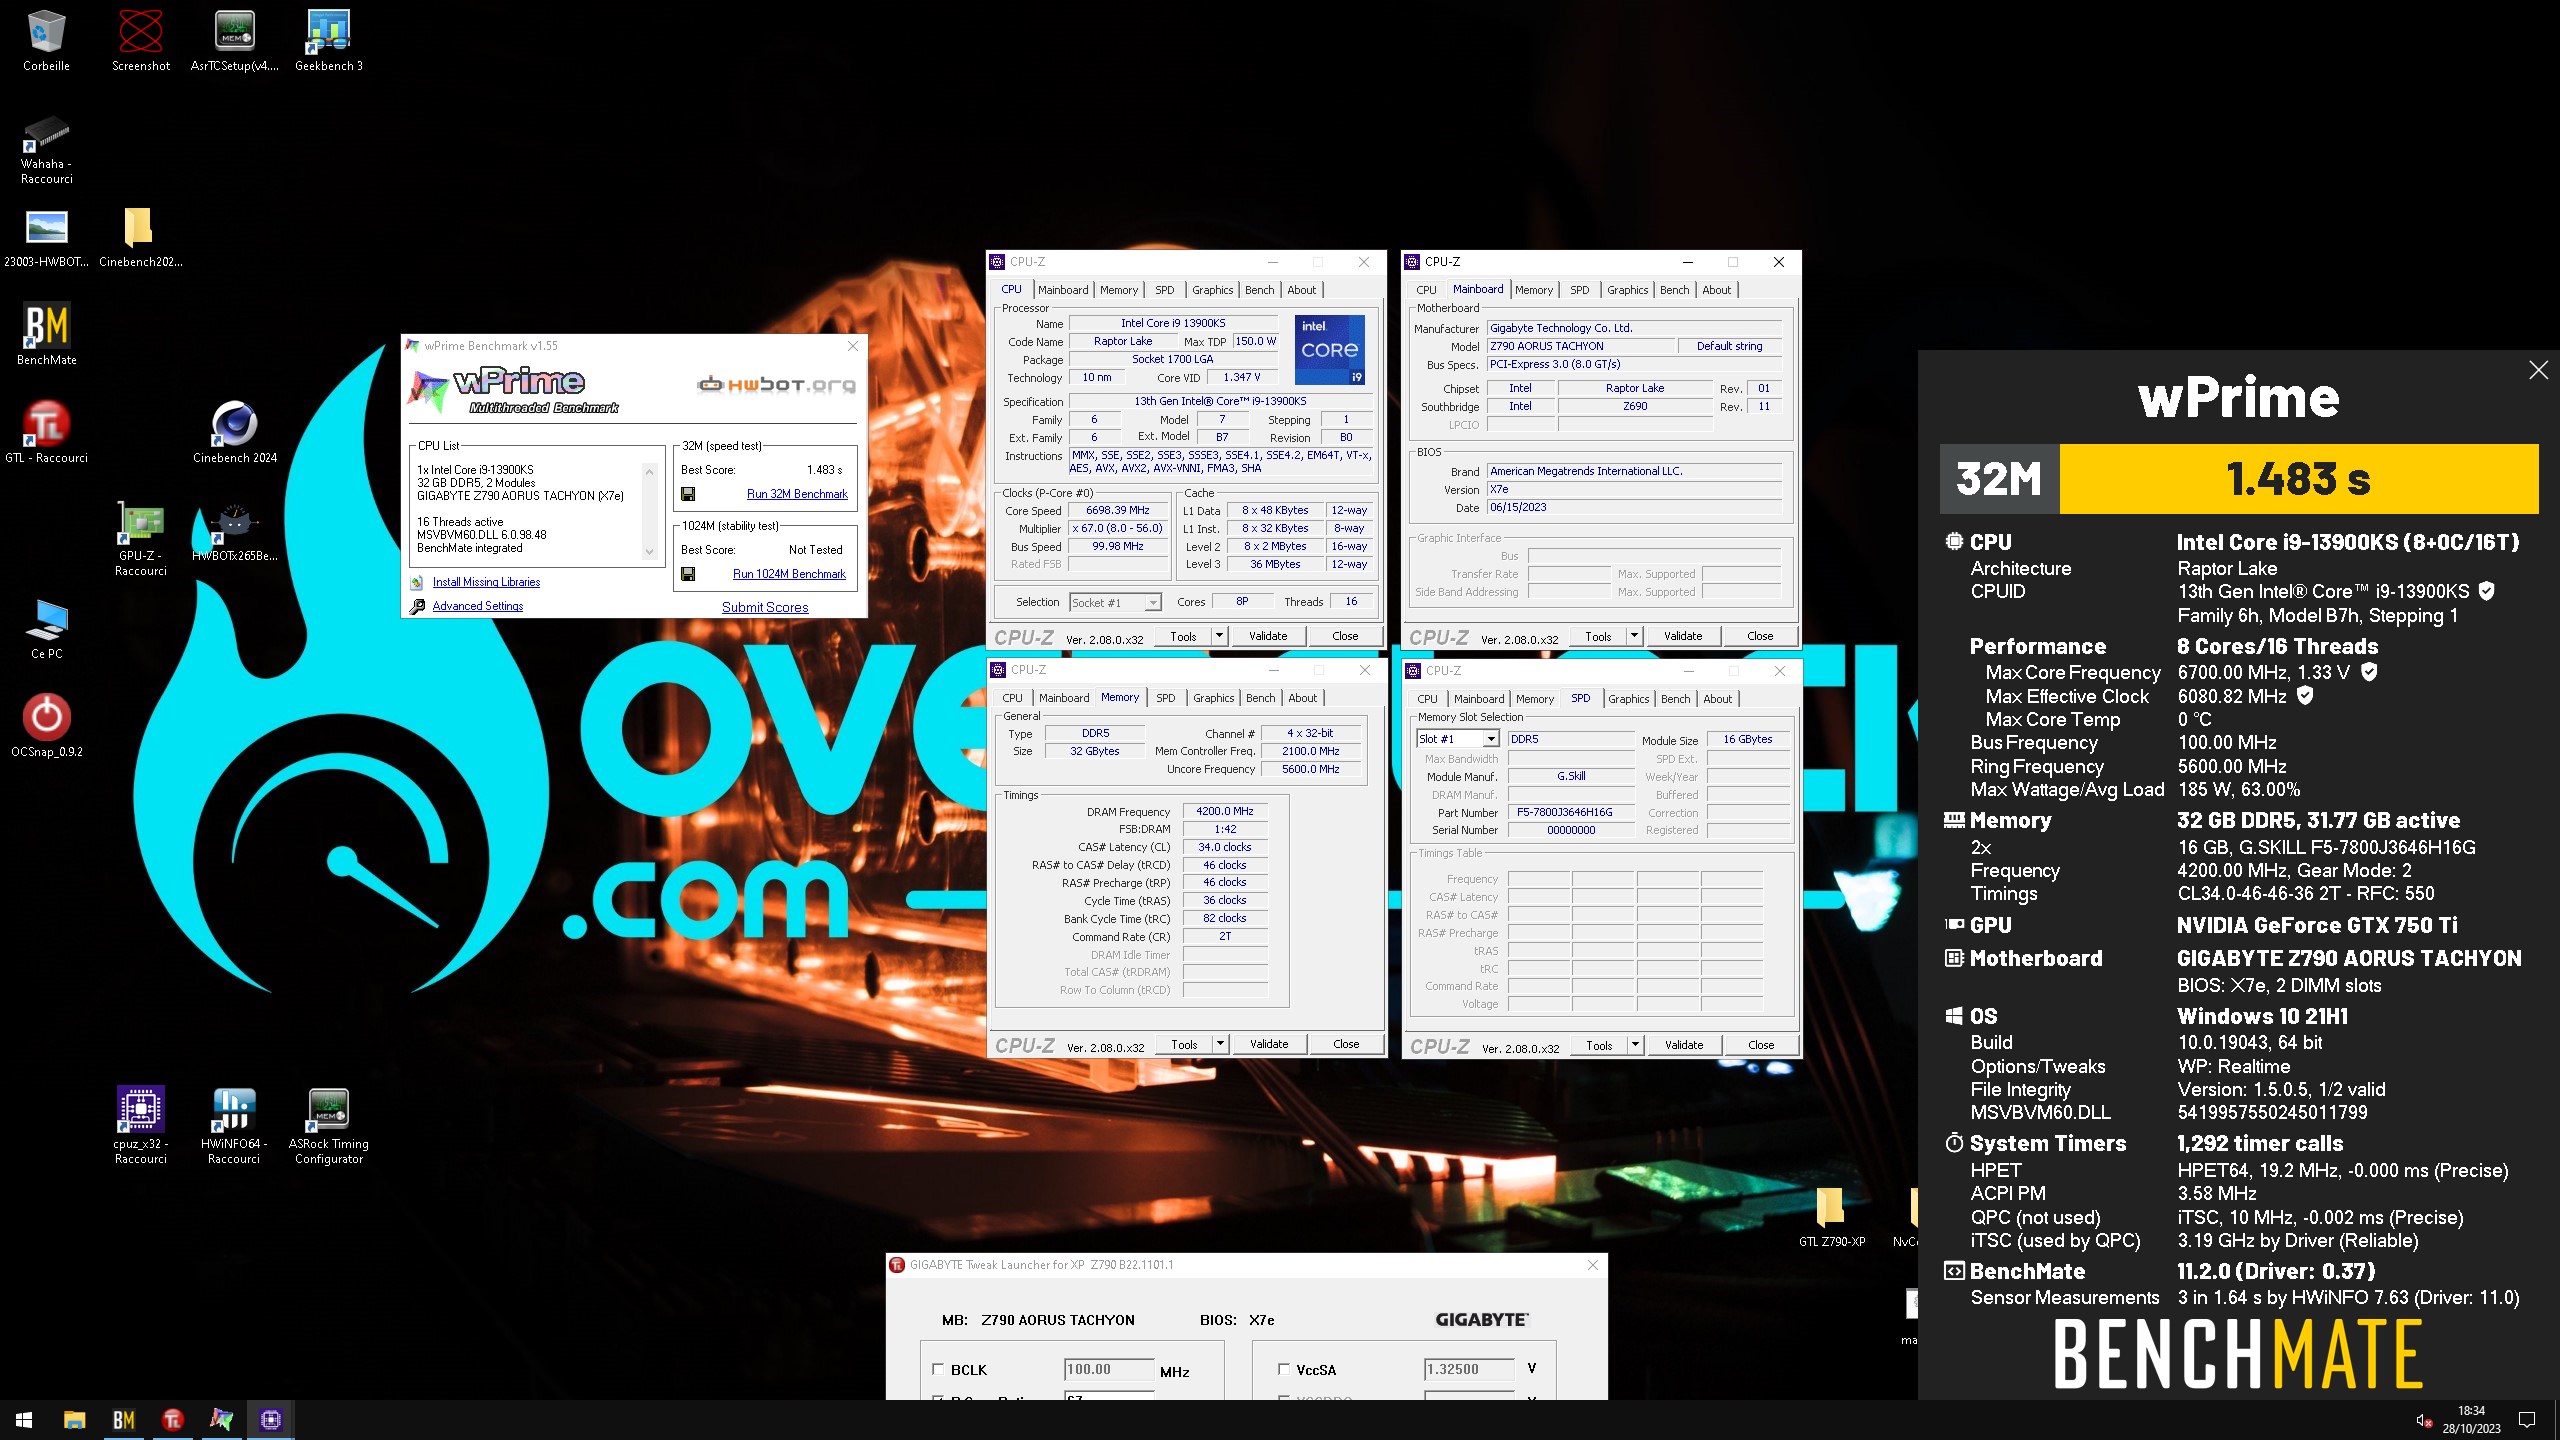Switch to SPD tab in CPU-Z Memory window
Screen dimensions: 2560x1440
pyautogui.click(x=1165, y=698)
